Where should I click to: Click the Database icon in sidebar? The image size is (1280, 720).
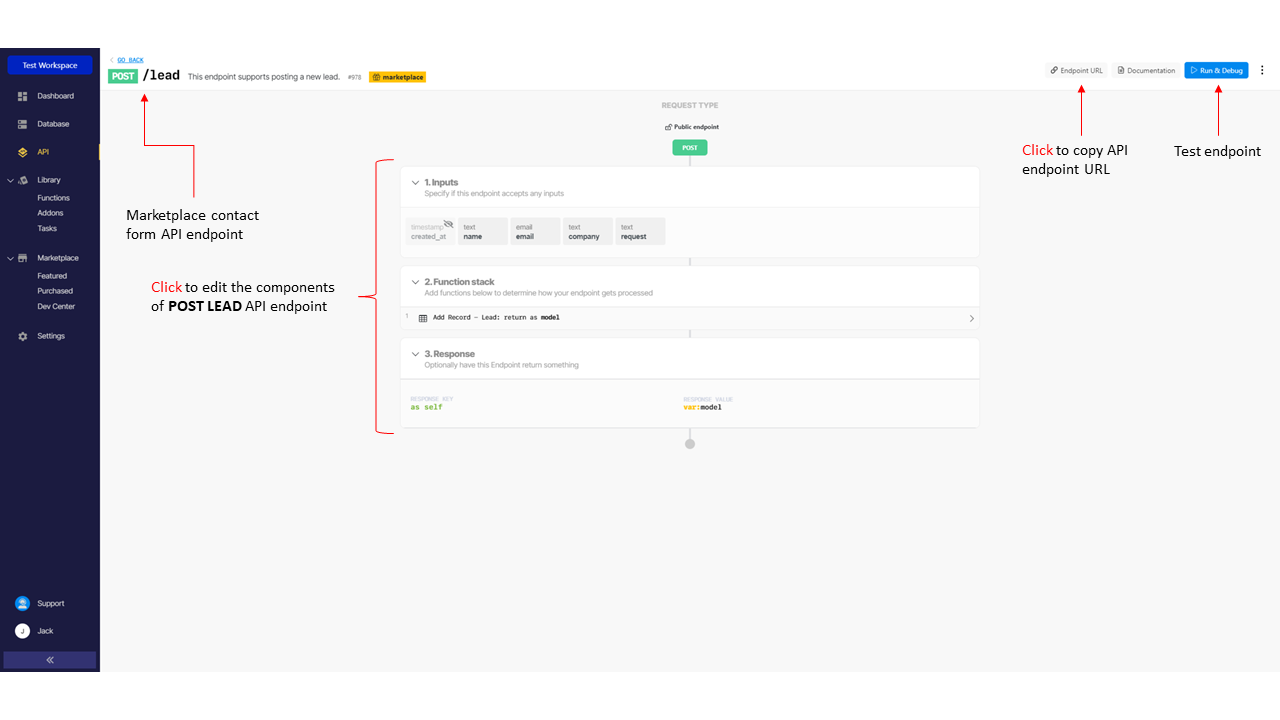point(22,124)
